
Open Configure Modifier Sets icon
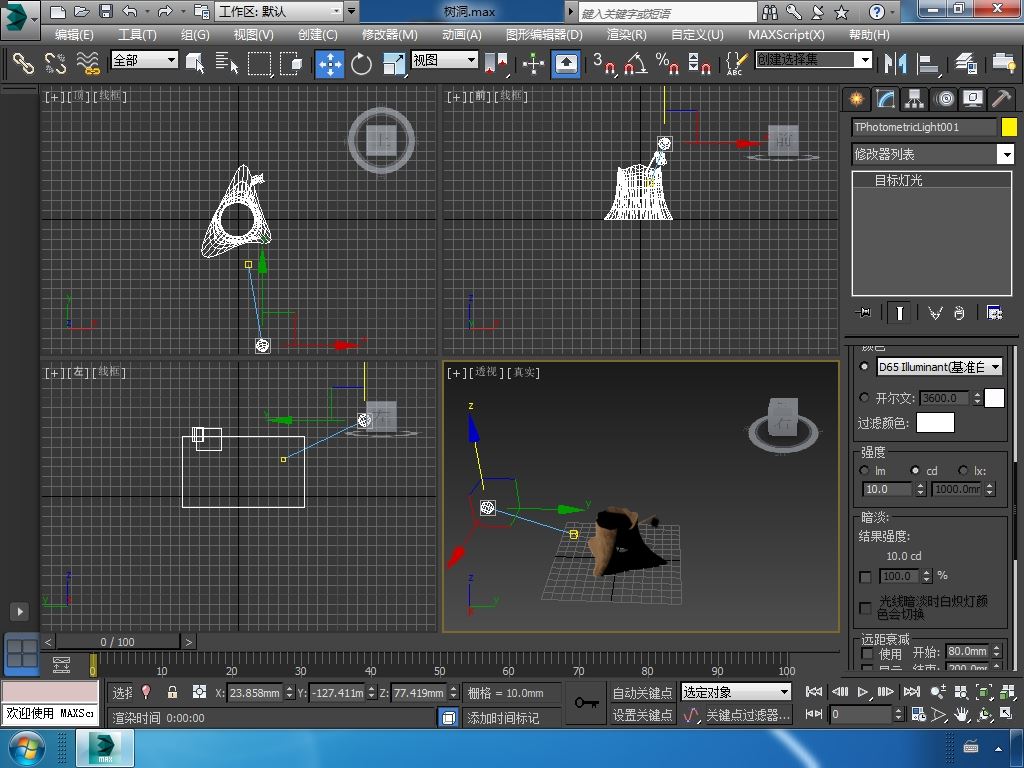pos(995,313)
